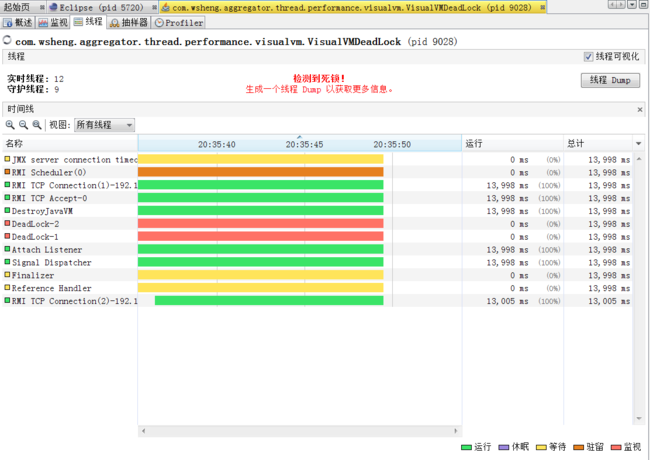The width and height of the screenshot is (650, 460).
Task: Click the vertical scrollbar down arrow
Action: [x=639, y=419]
